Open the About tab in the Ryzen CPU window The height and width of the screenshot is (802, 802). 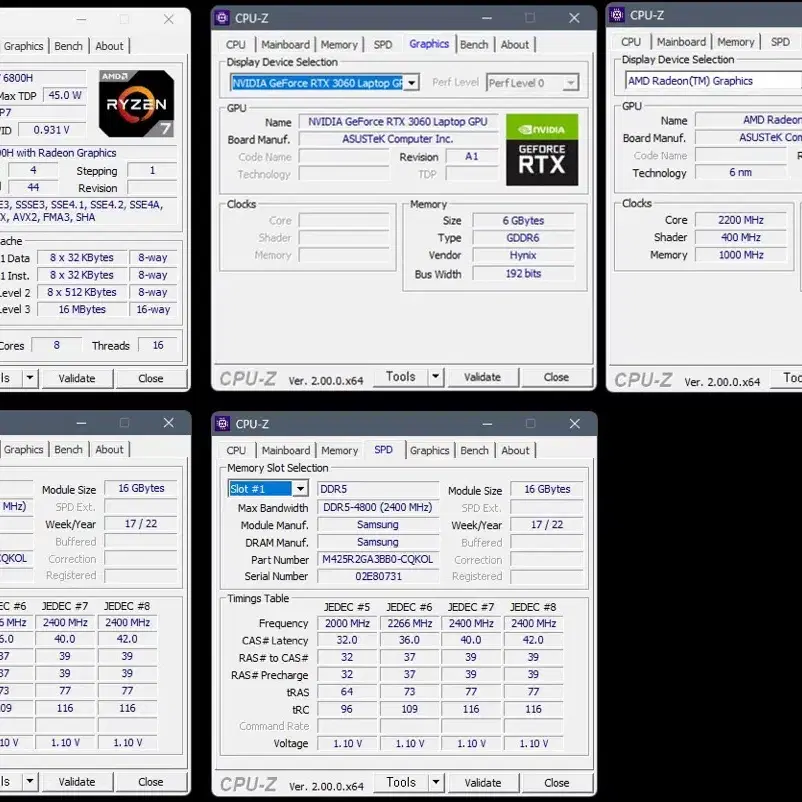tap(109, 46)
